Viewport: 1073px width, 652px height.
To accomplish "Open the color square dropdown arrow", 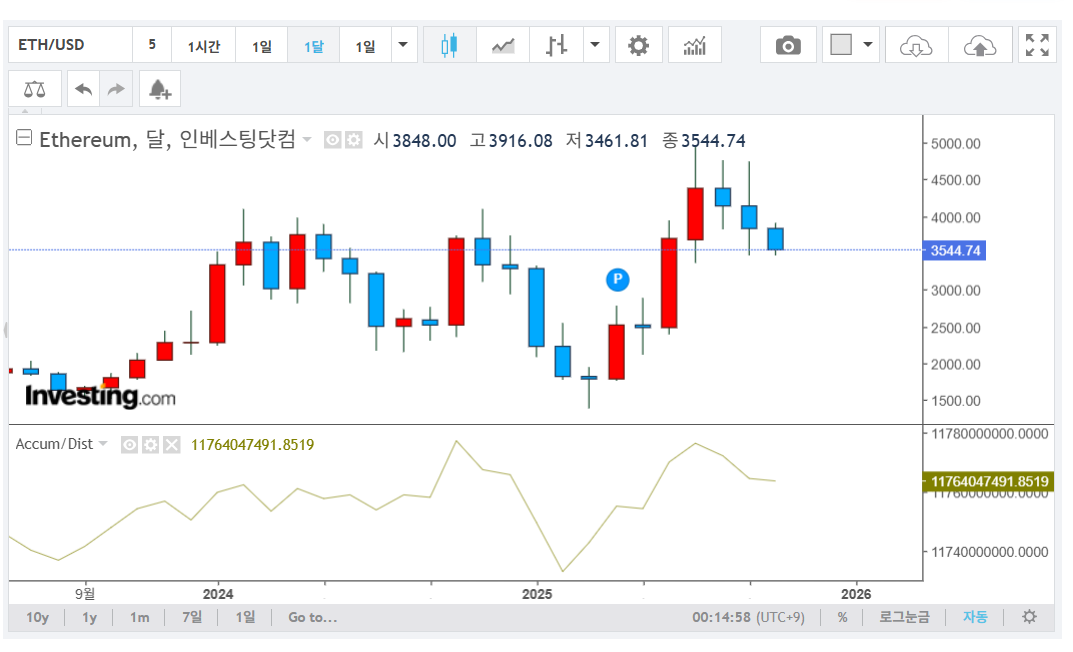I will click(x=868, y=45).
